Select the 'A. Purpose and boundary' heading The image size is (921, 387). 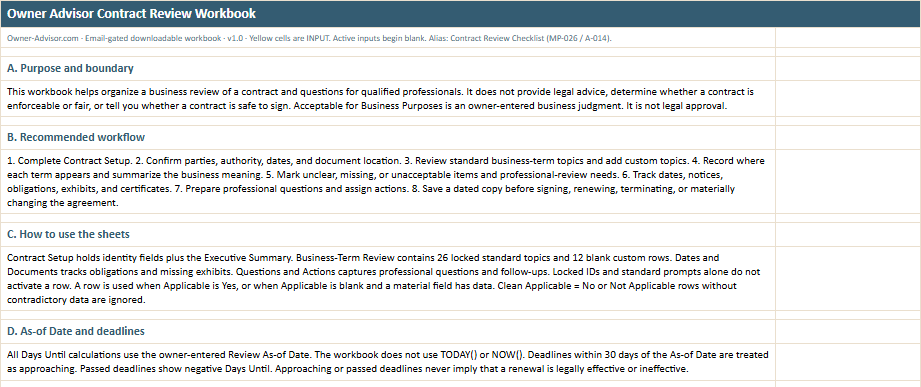coord(388,68)
